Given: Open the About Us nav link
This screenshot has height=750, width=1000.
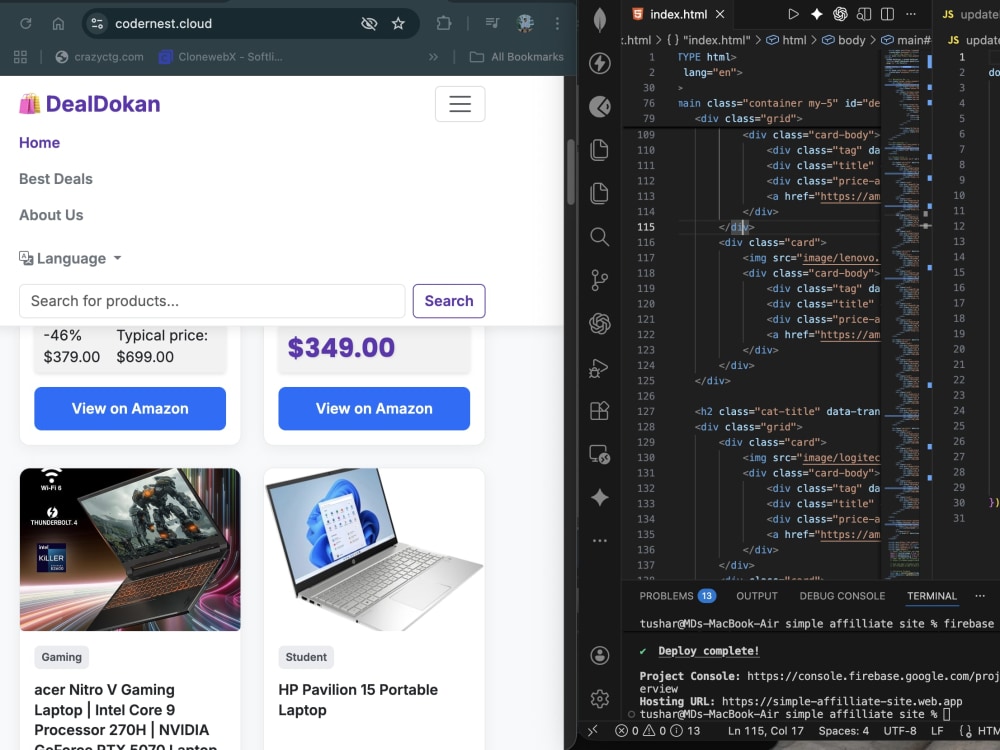Looking at the screenshot, I should (51, 216).
